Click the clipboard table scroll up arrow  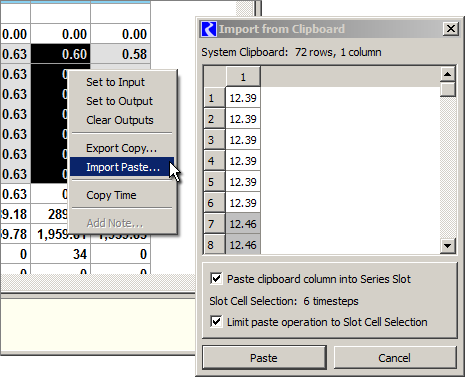[448, 74]
